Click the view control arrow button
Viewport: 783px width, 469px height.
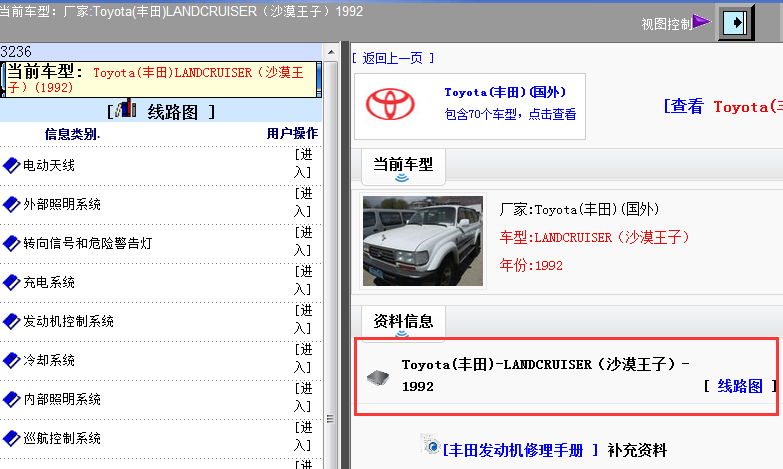(x=736, y=22)
